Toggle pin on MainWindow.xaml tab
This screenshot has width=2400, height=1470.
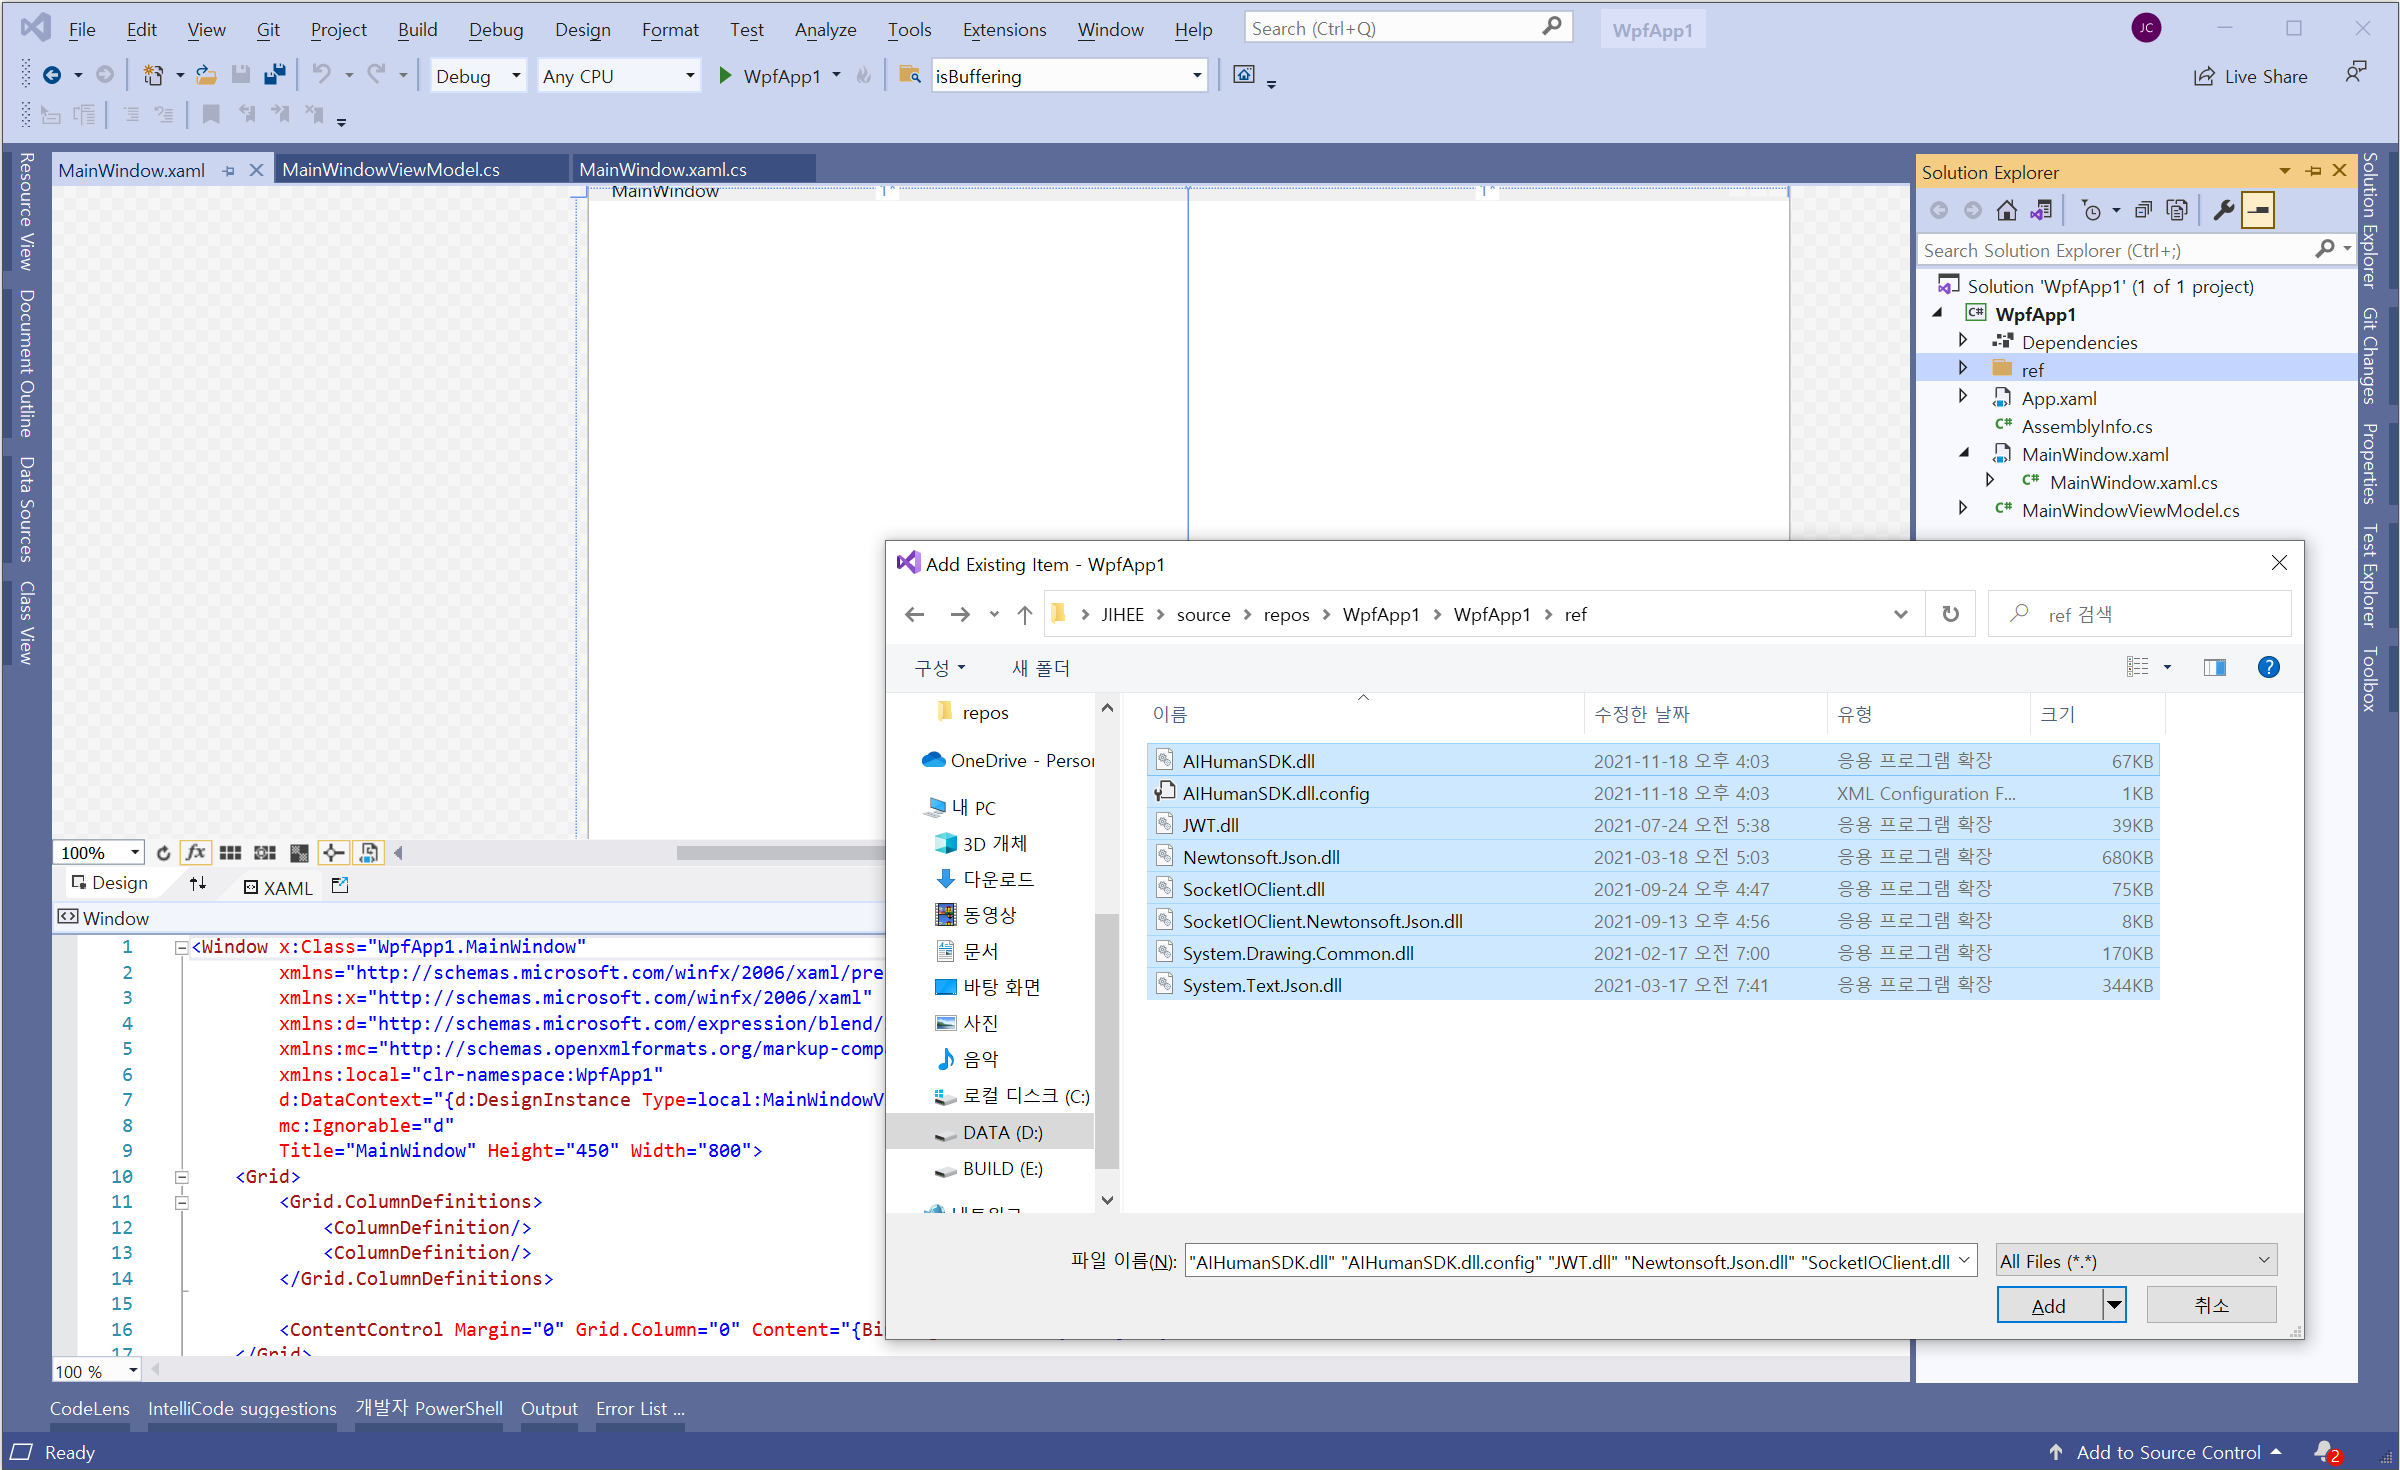click(x=229, y=171)
